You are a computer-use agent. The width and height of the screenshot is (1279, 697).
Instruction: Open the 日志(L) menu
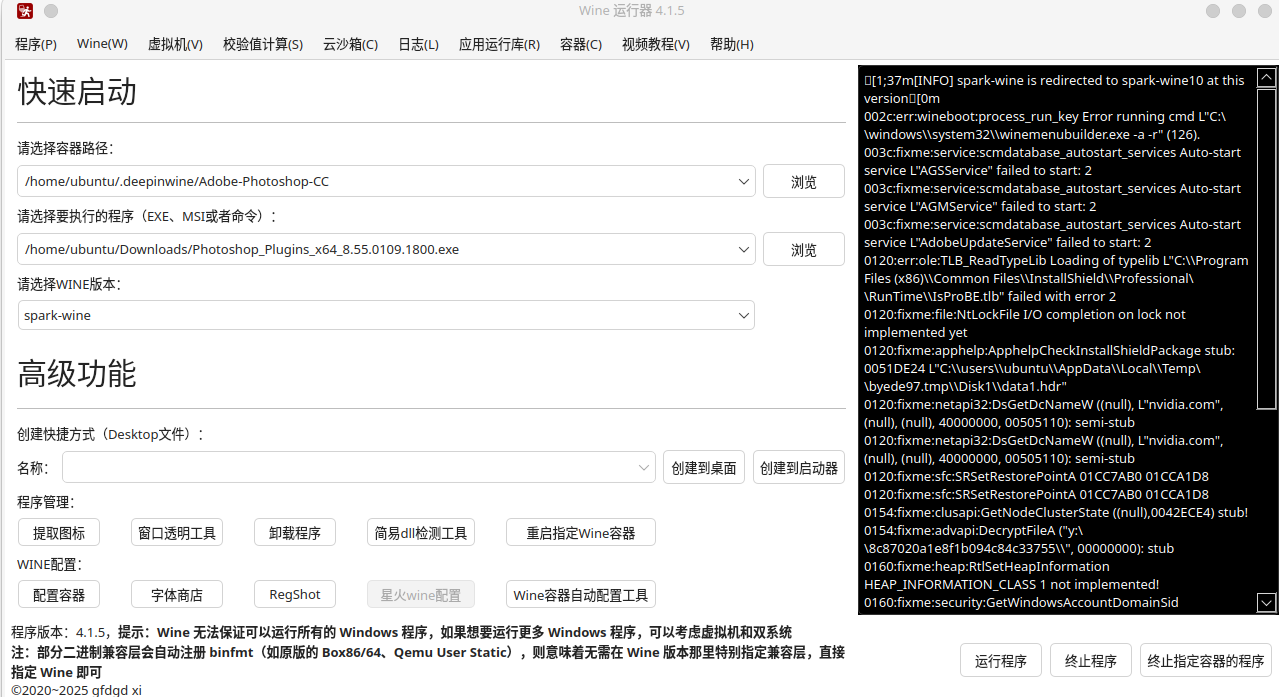click(418, 44)
